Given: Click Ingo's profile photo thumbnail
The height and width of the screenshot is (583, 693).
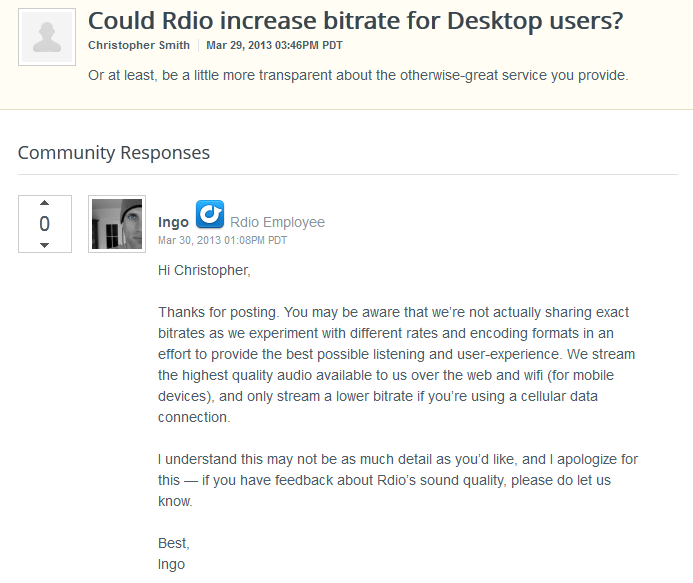Looking at the screenshot, I should click(x=117, y=223).
